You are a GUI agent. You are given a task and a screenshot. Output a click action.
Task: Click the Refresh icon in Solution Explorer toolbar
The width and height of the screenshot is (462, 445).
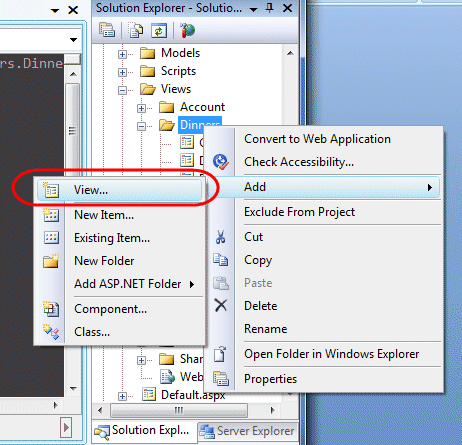click(x=159, y=31)
